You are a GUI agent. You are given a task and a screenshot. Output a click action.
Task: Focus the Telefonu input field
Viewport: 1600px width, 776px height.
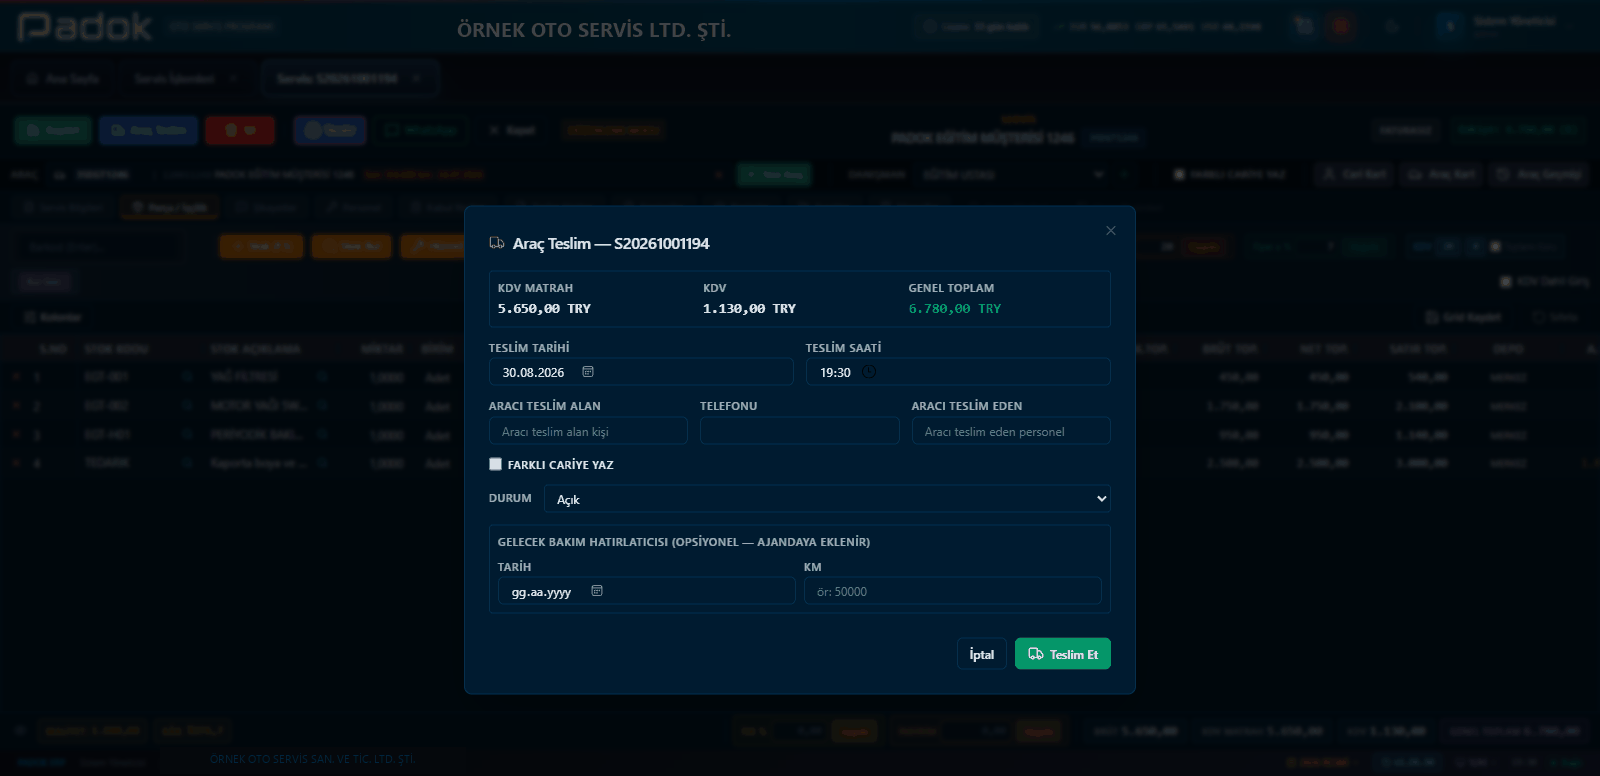pyautogui.click(x=799, y=431)
